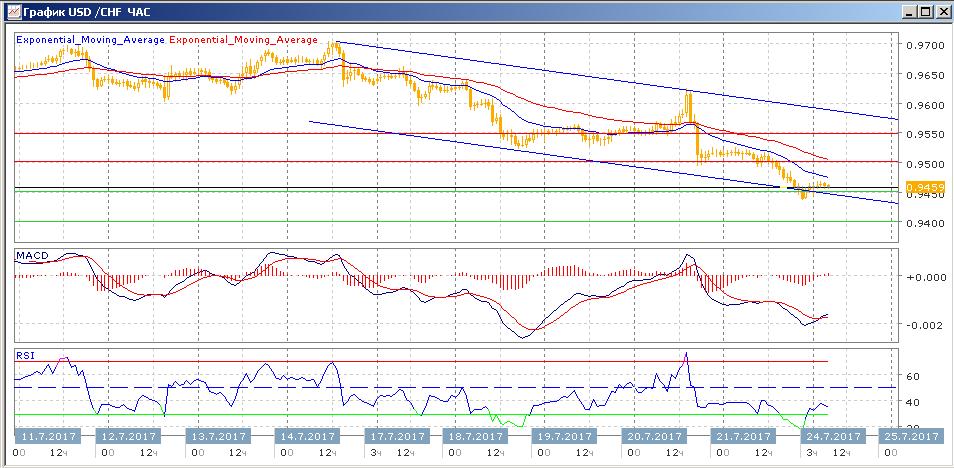Click the 19.7.2017 date marker

(563, 436)
